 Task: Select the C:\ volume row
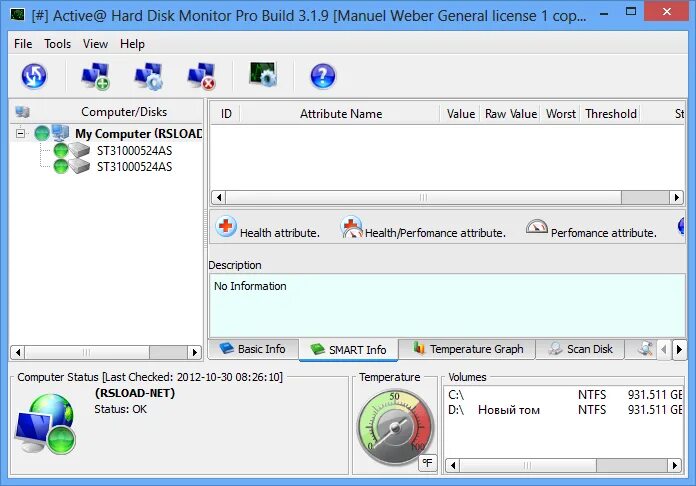pyautogui.click(x=564, y=394)
